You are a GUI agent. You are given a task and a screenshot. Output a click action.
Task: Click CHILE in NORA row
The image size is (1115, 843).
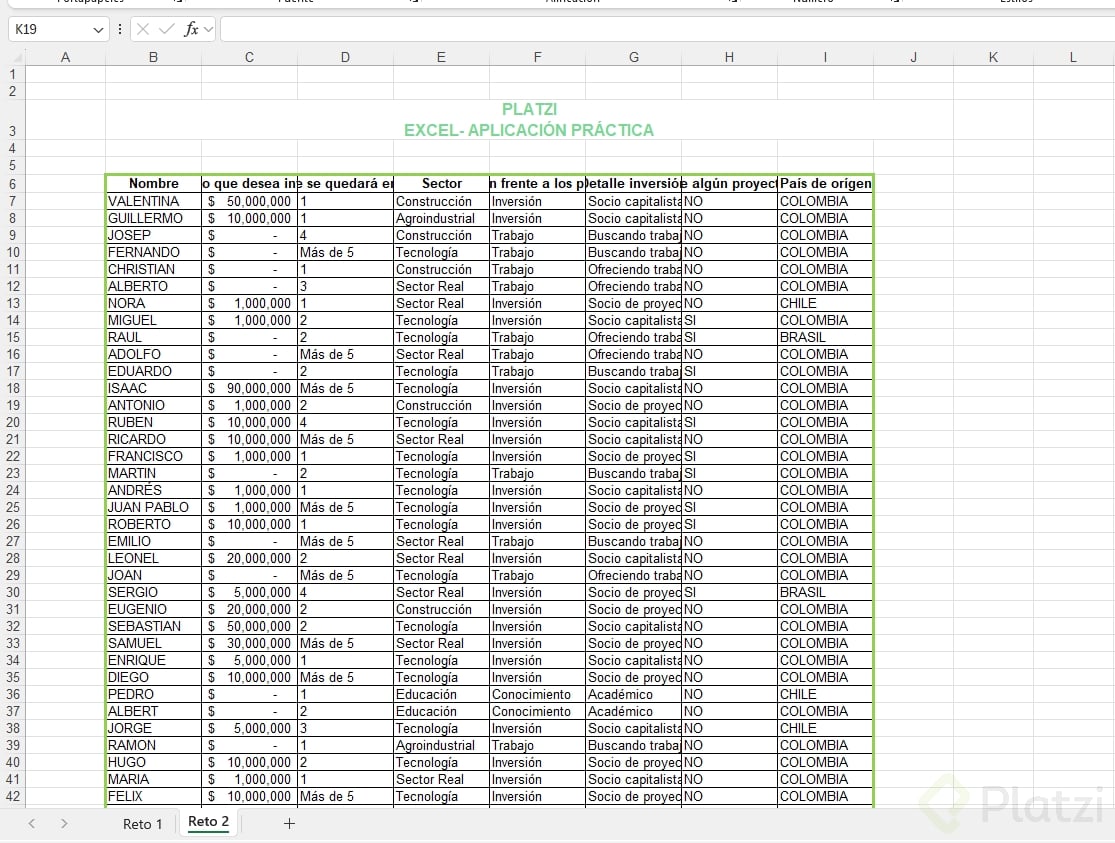(x=825, y=304)
